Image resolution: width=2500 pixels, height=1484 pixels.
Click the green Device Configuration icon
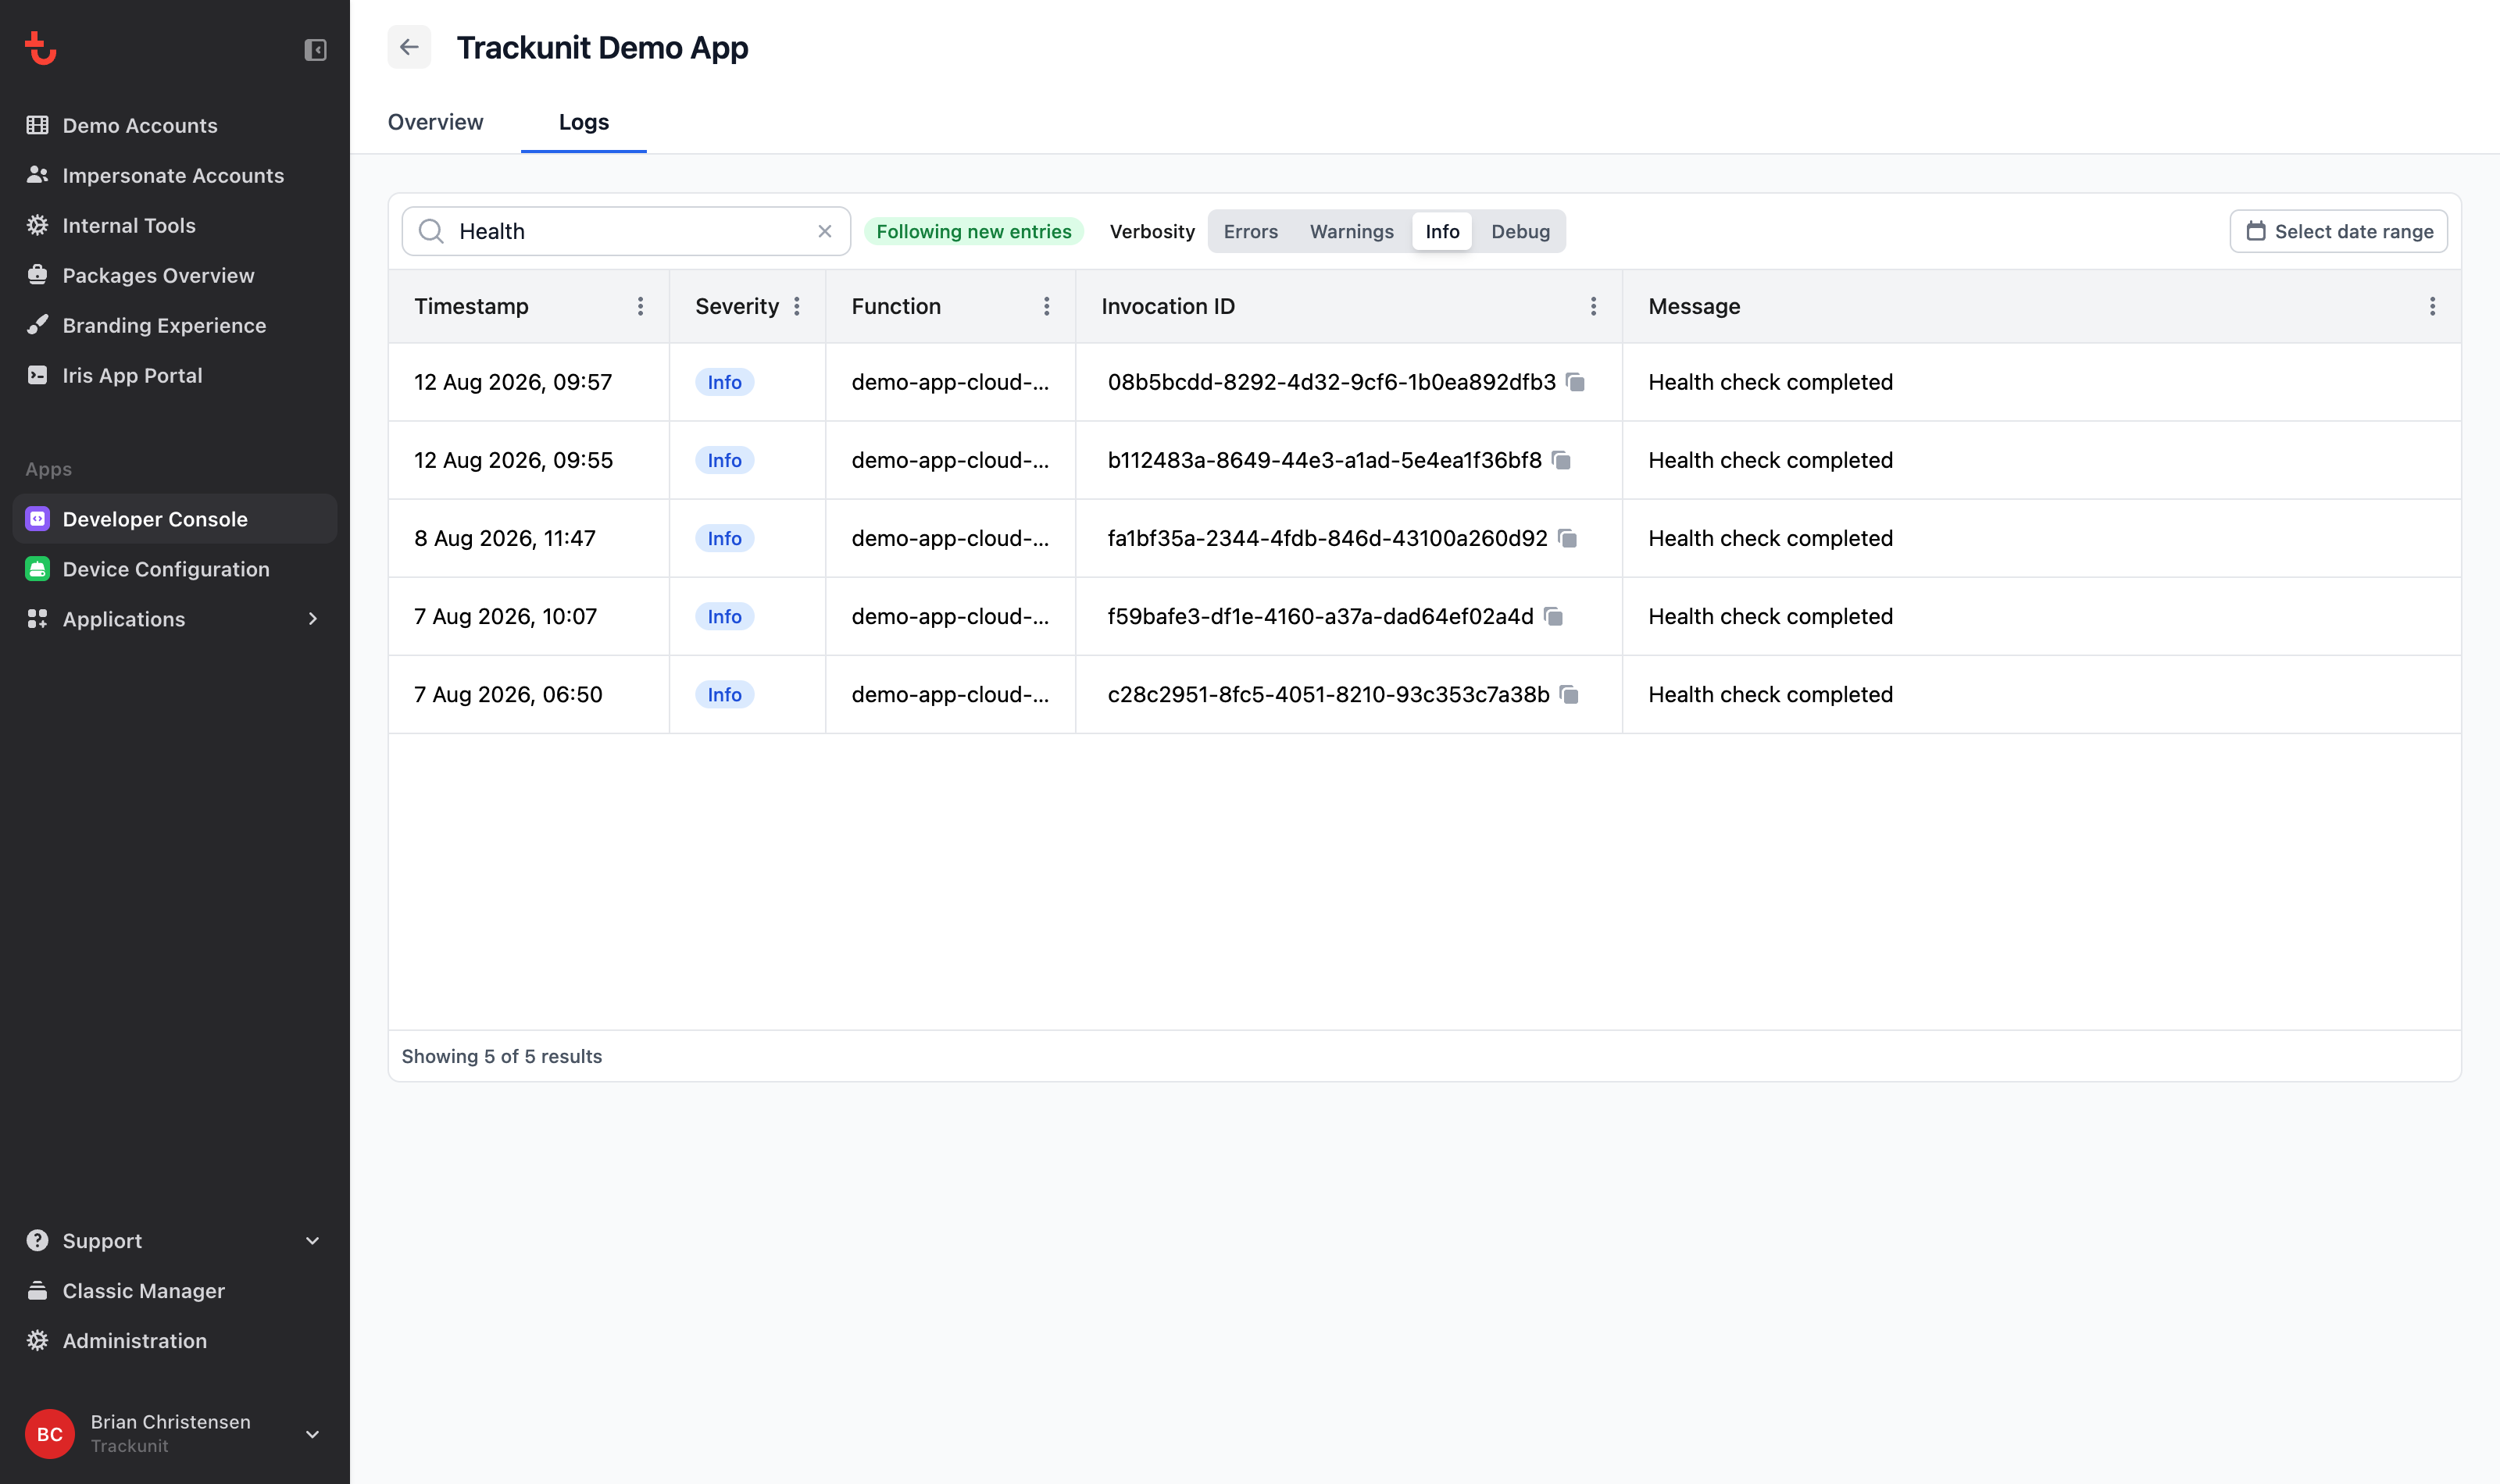pos(37,569)
